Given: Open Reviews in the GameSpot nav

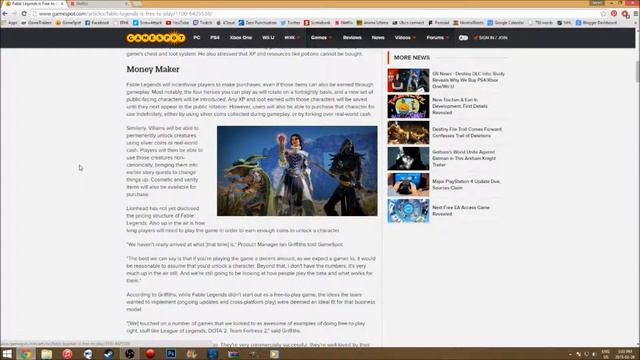Looking at the screenshot, I should [x=352, y=38].
